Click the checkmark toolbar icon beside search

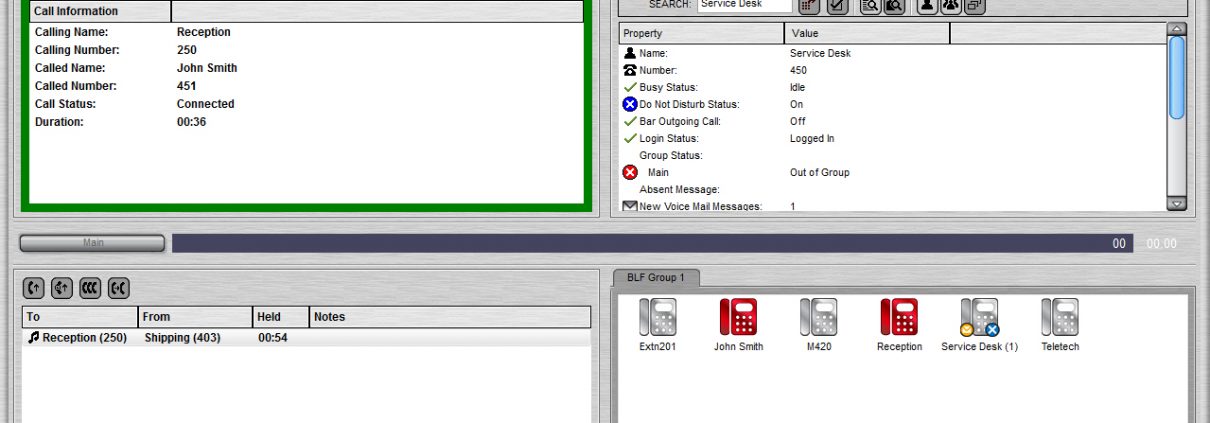(837, 6)
